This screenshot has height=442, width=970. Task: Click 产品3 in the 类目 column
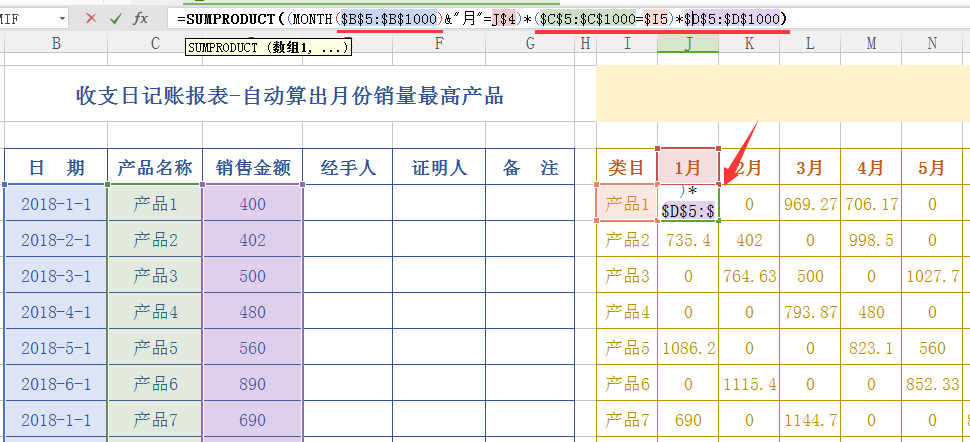(x=627, y=275)
